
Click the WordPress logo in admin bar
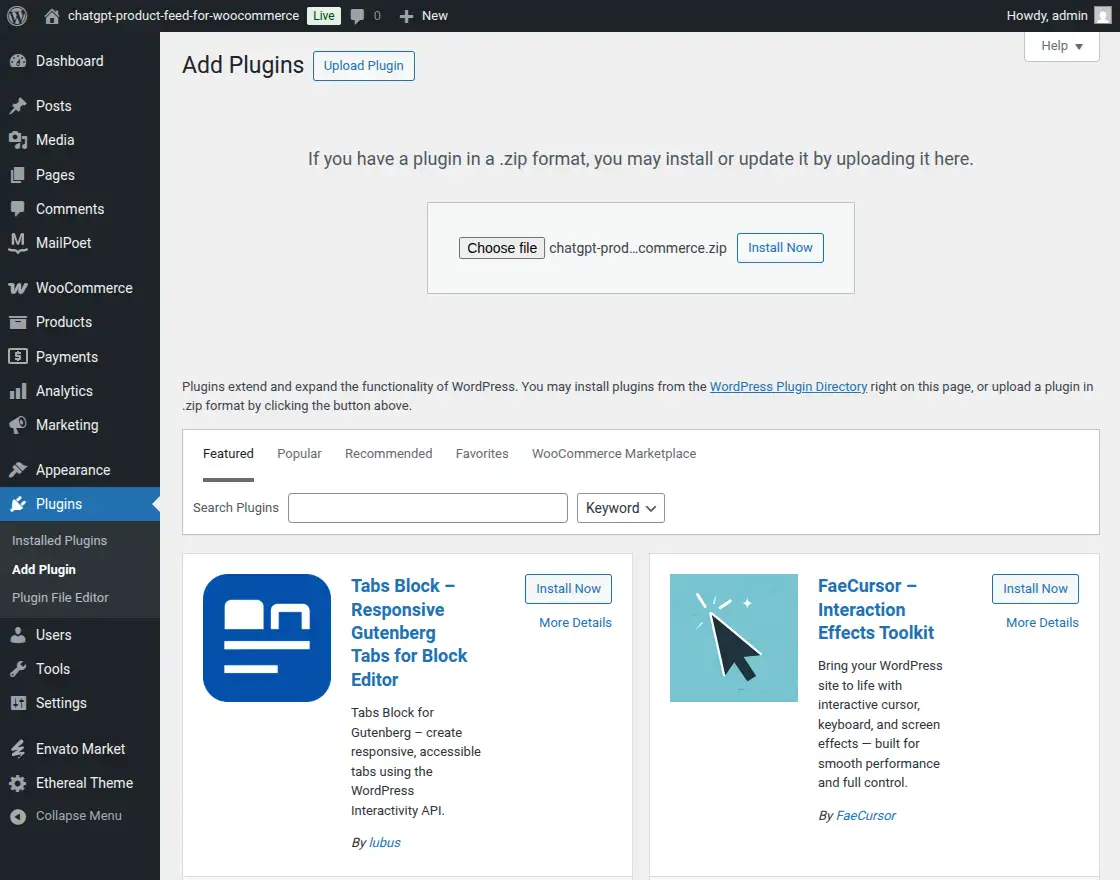click(x=16, y=15)
